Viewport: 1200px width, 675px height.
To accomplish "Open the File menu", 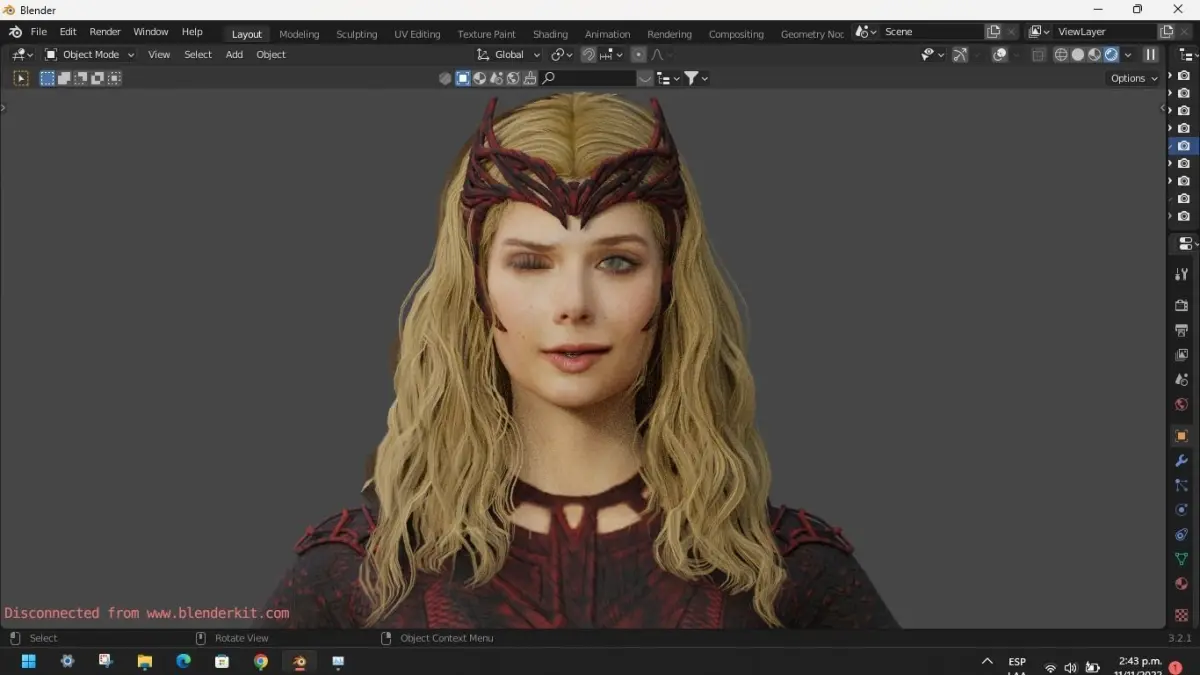I will point(39,32).
